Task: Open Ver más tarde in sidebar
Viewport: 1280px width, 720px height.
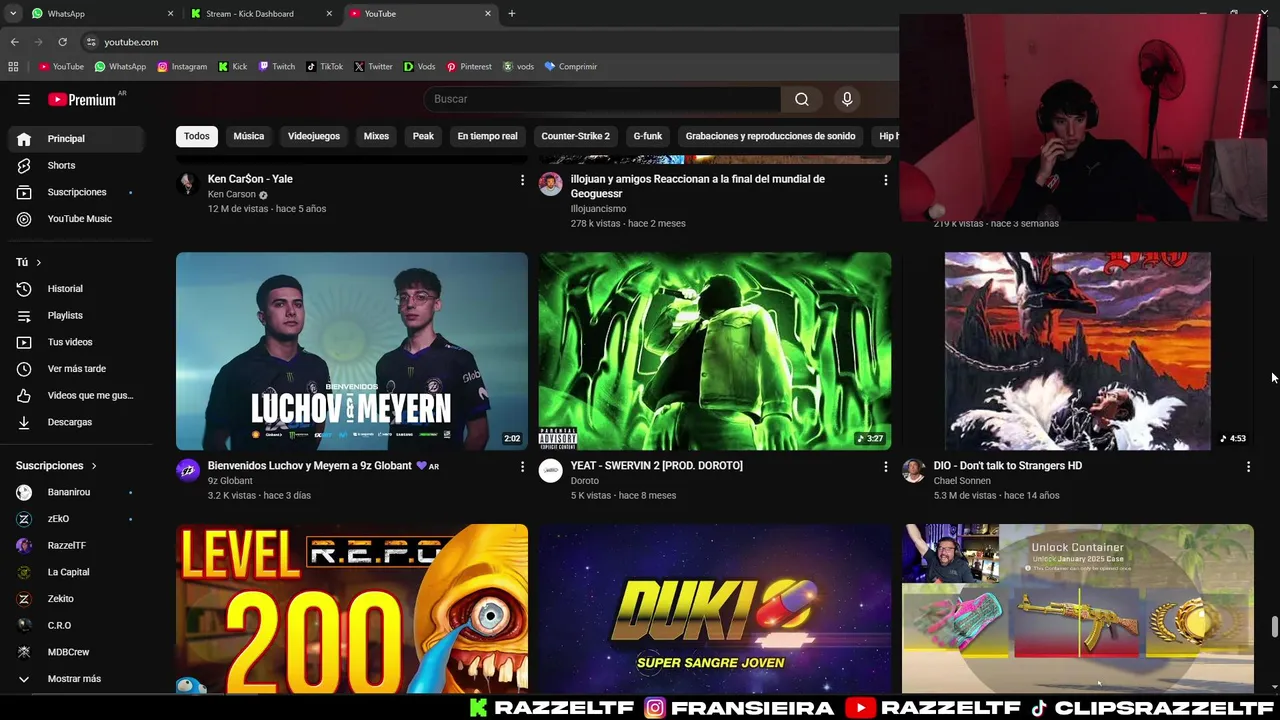Action: [76, 369]
